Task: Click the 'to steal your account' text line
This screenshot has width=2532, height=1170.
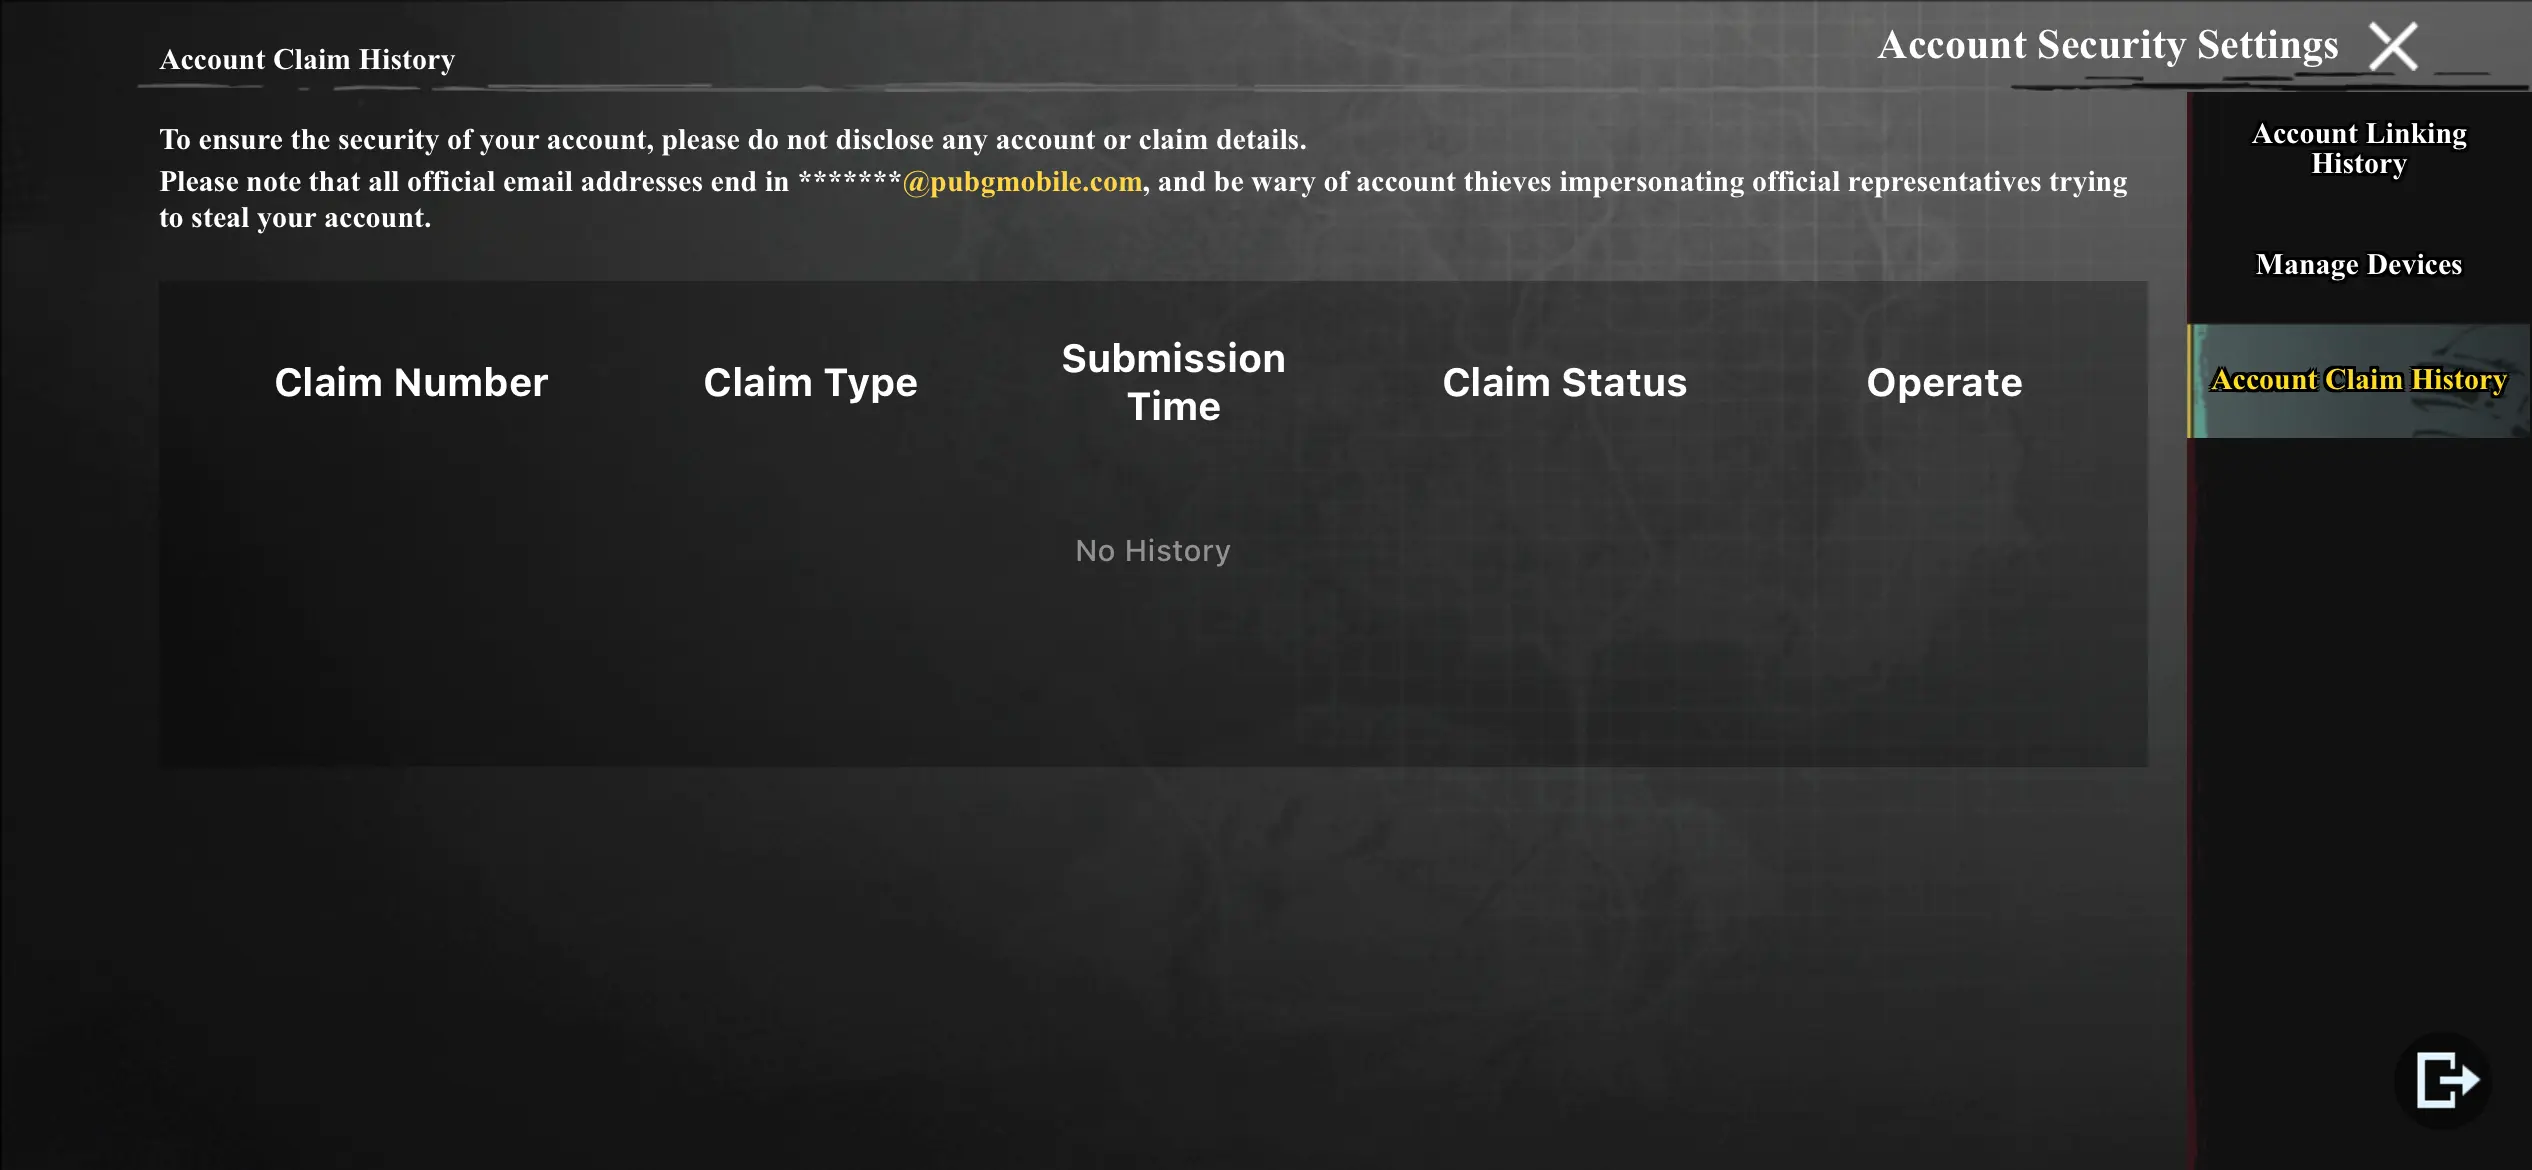Action: click(x=295, y=218)
